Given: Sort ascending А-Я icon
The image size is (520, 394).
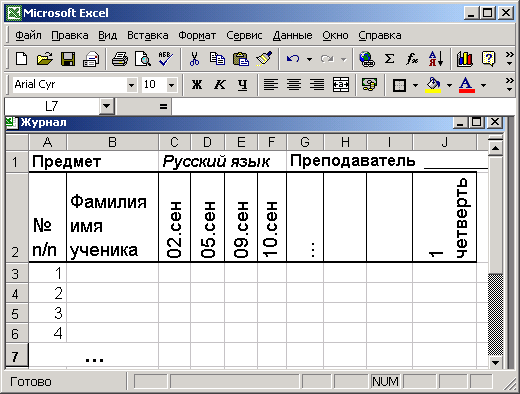Looking at the screenshot, I should [436, 59].
